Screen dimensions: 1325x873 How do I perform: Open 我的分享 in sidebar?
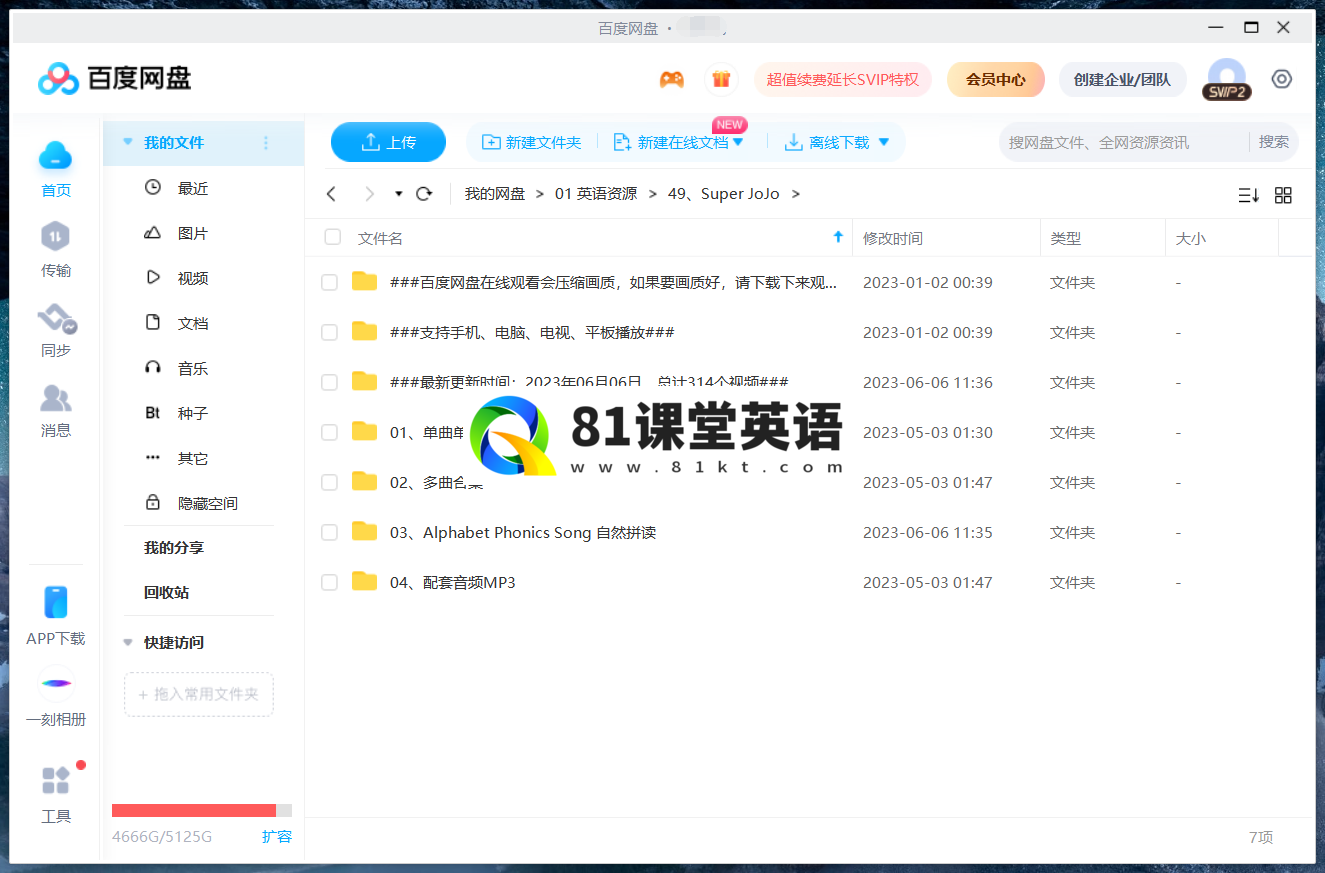point(174,548)
